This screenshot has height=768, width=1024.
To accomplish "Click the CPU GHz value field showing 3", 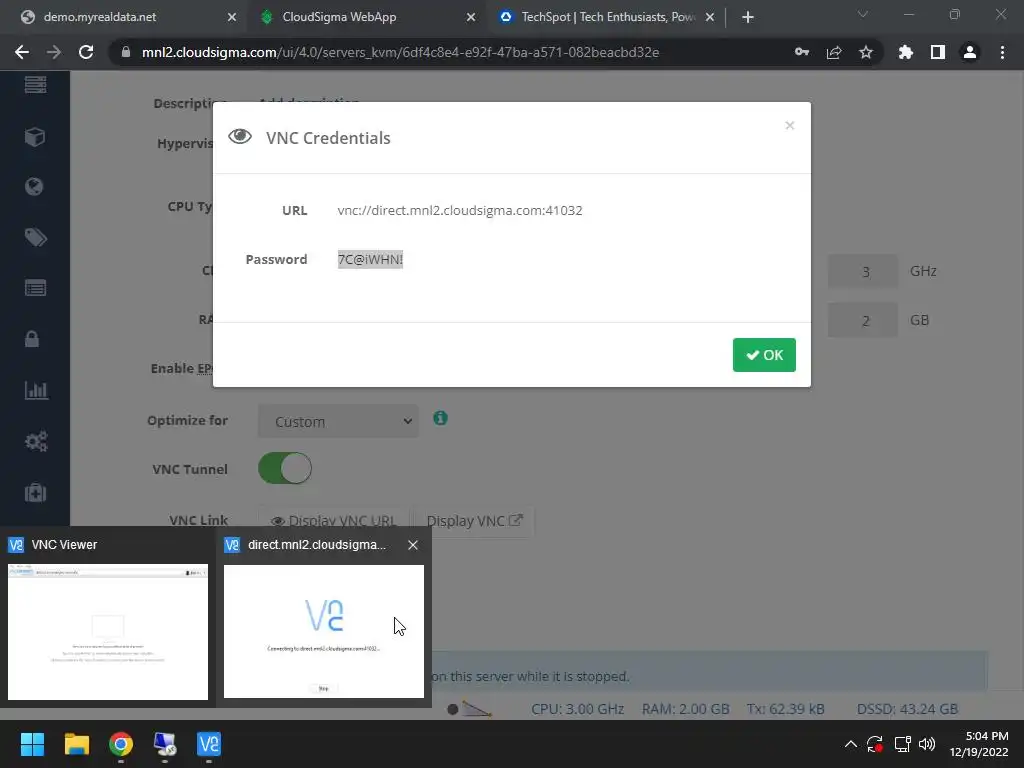I will [x=863, y=271].
